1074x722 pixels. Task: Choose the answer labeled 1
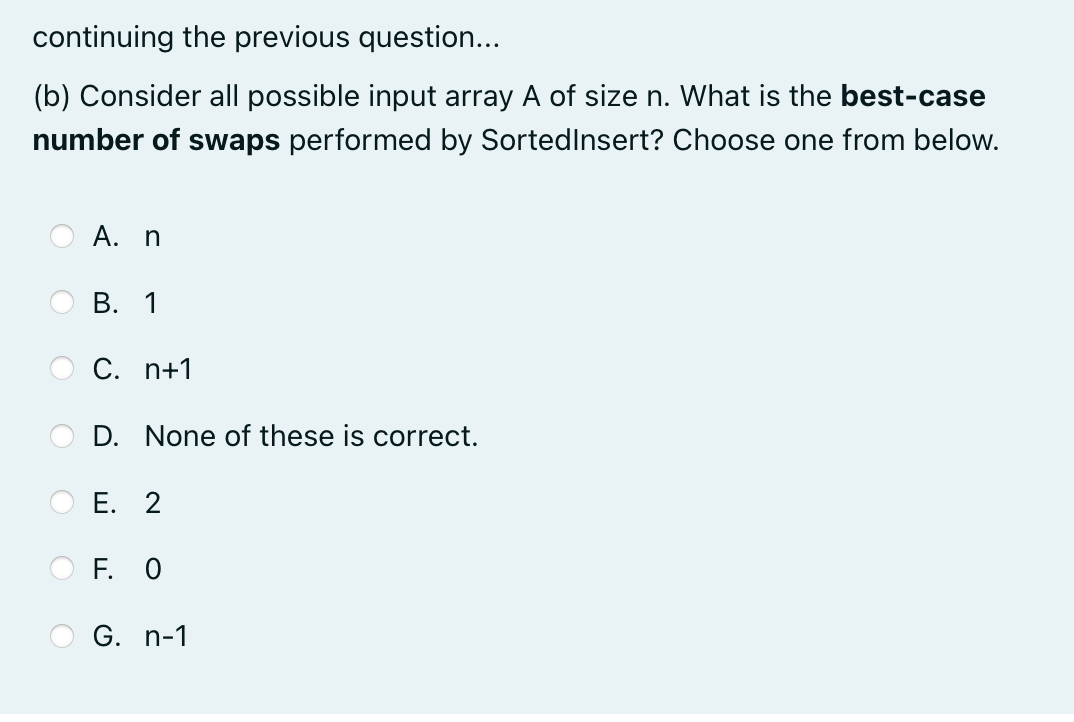coord(150,303)
